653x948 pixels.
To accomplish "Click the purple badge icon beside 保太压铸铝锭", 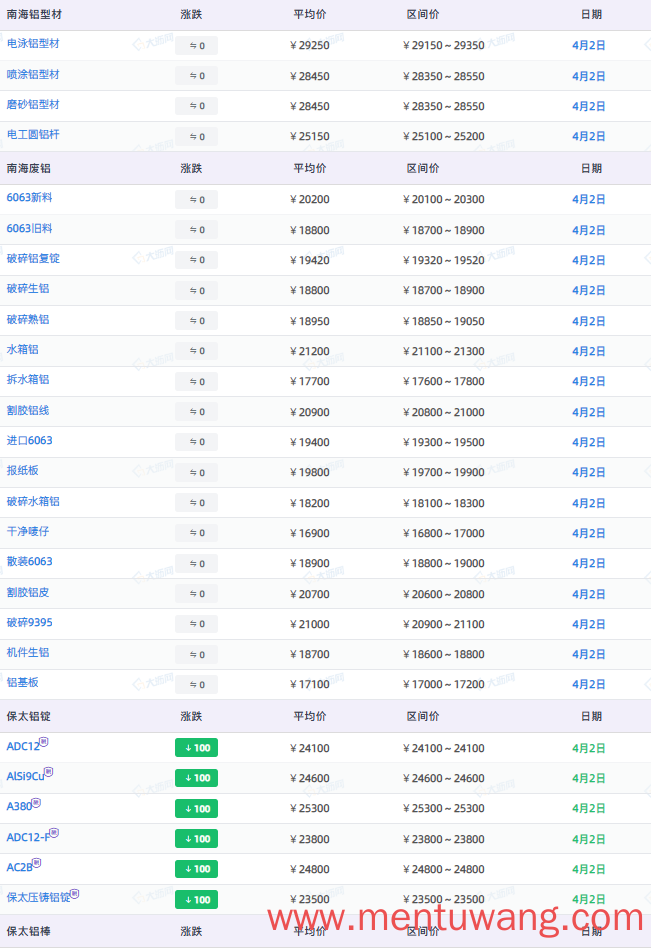I will (x=75, y=894).
